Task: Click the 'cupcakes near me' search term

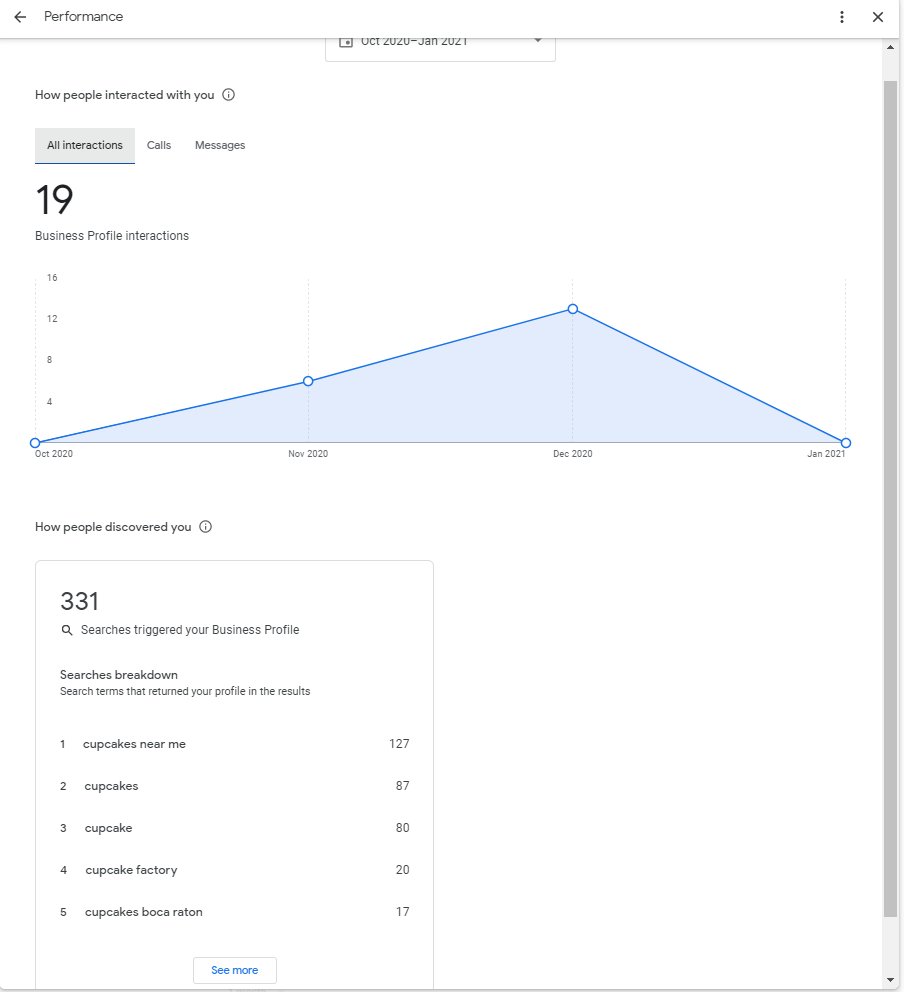Action: coord(134,744)
